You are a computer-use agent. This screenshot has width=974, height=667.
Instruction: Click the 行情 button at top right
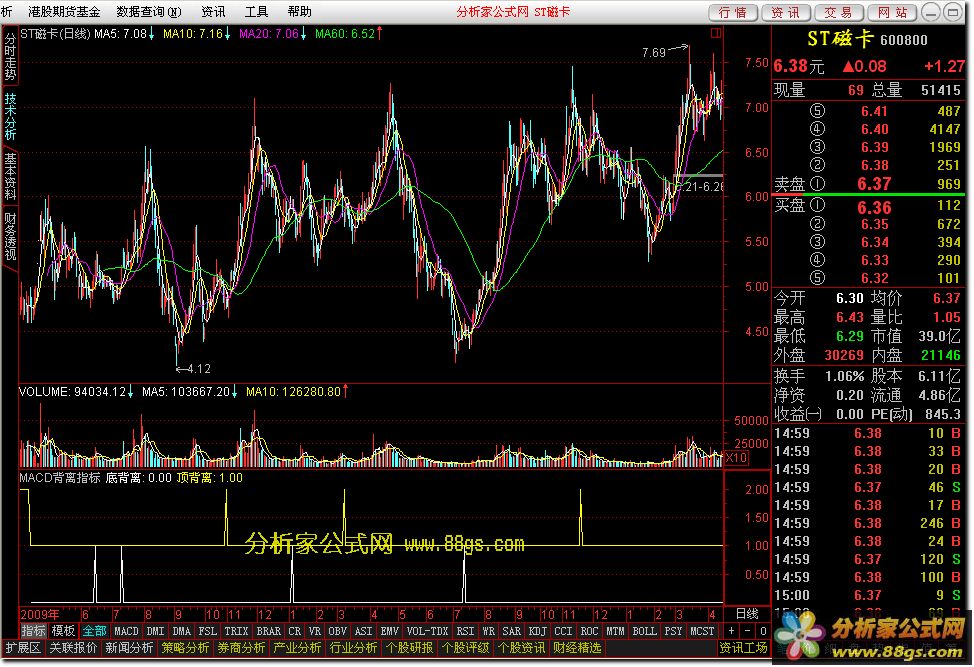tap(733, 12)
